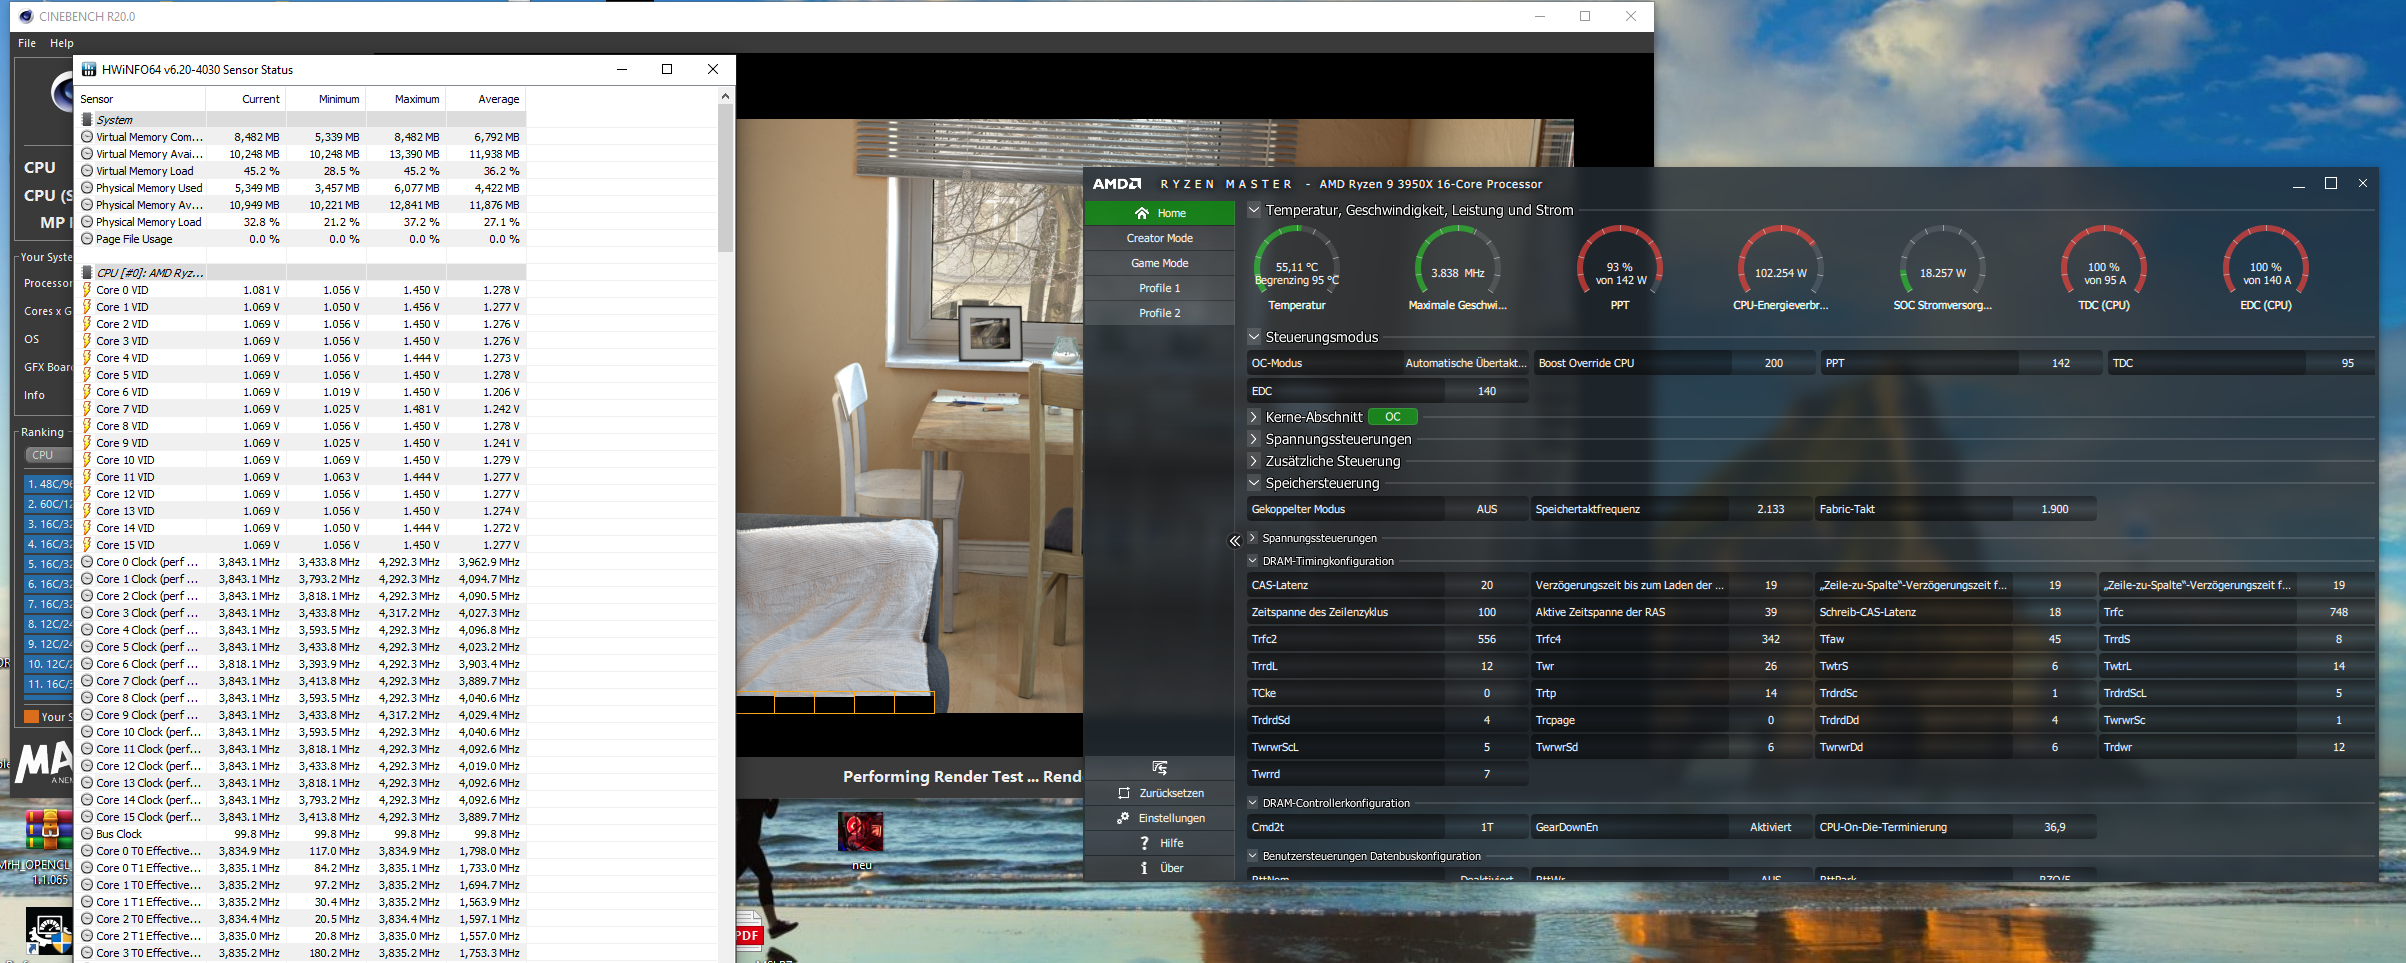Click the Home house icon in Ryzen Master

1142,213
